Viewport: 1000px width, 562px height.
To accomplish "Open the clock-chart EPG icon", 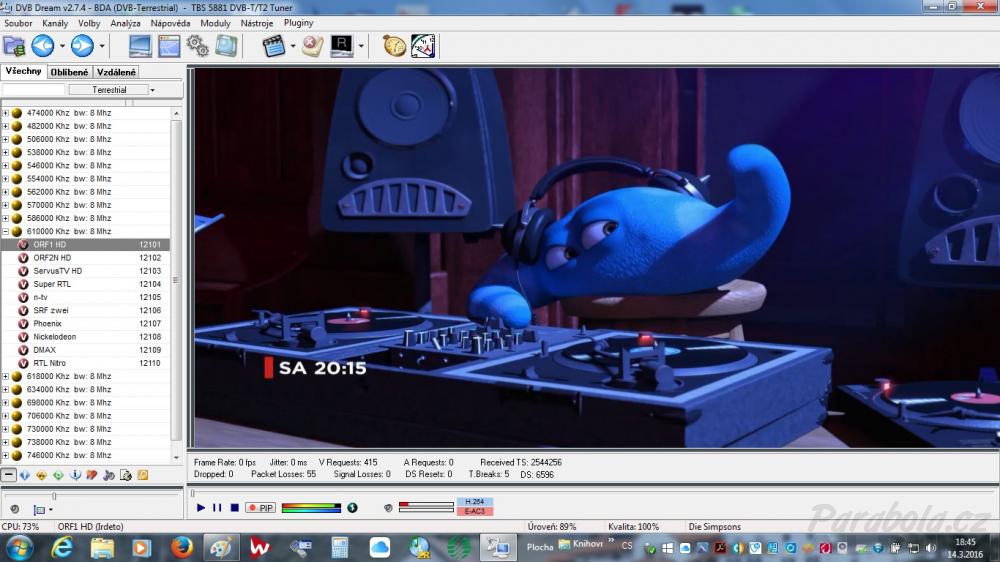I will pos(423,46).
